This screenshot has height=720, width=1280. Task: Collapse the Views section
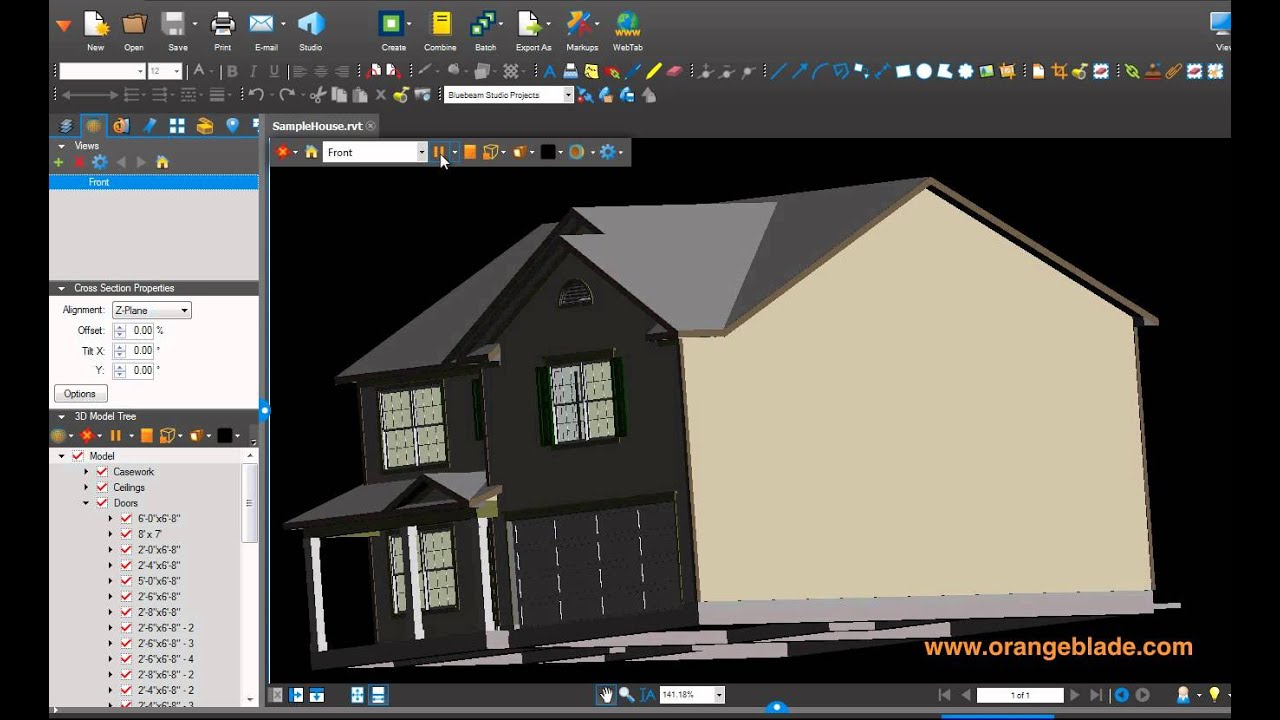(x=61, y=146)
